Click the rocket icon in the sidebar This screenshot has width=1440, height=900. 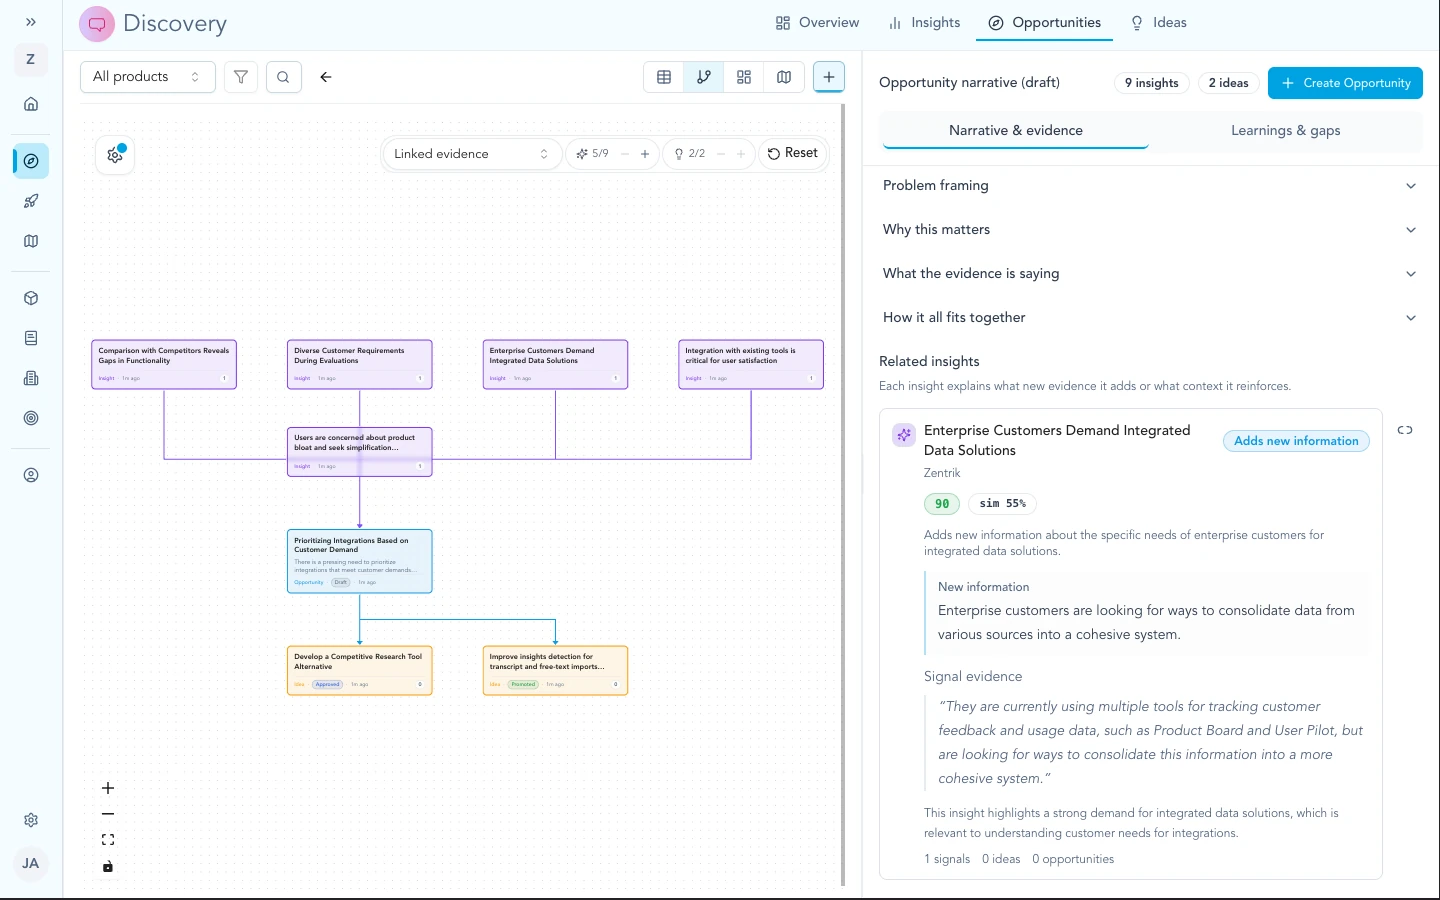(30, 201)
